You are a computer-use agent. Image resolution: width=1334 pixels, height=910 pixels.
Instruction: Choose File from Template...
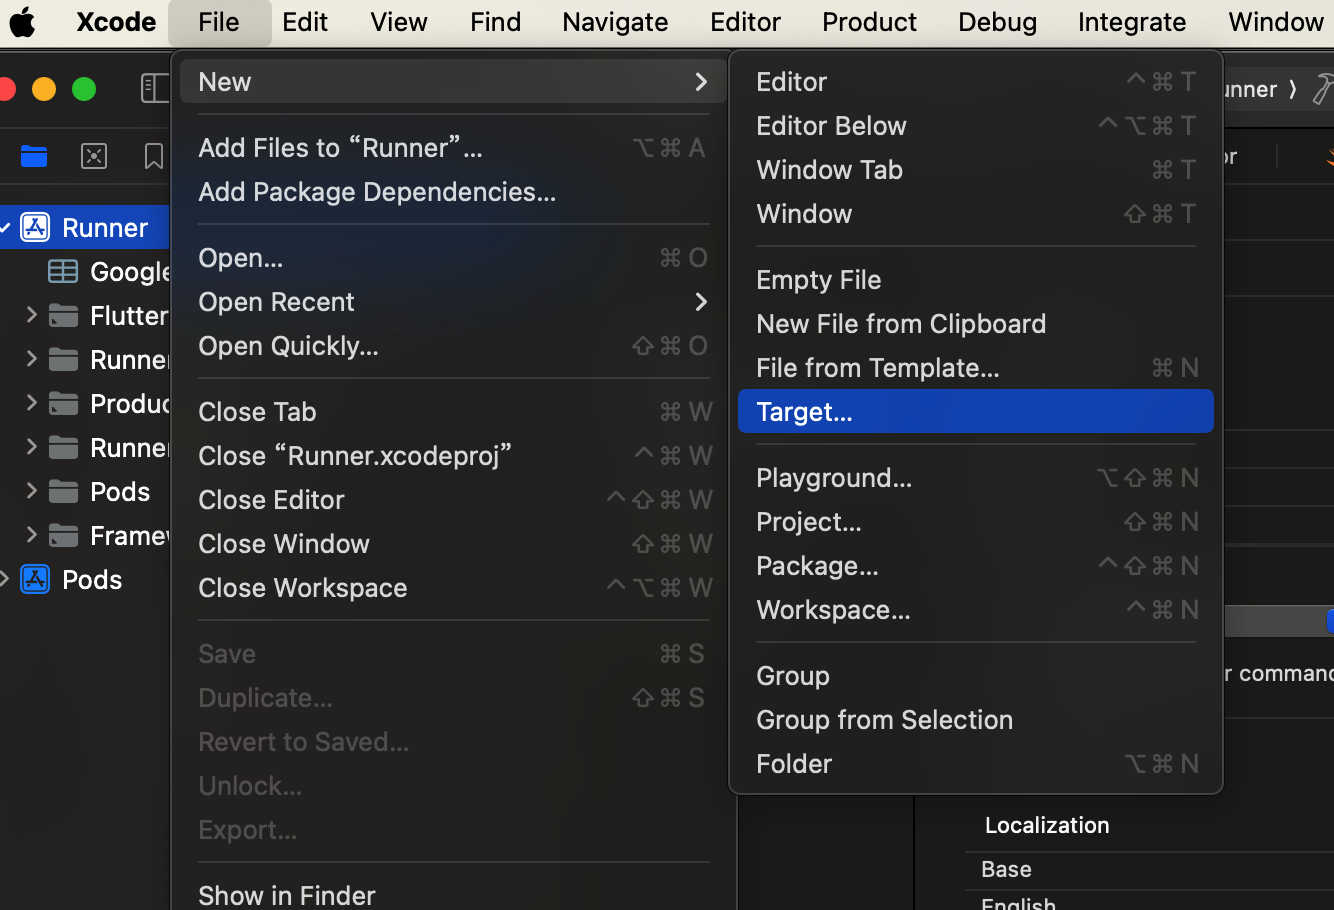975,367
